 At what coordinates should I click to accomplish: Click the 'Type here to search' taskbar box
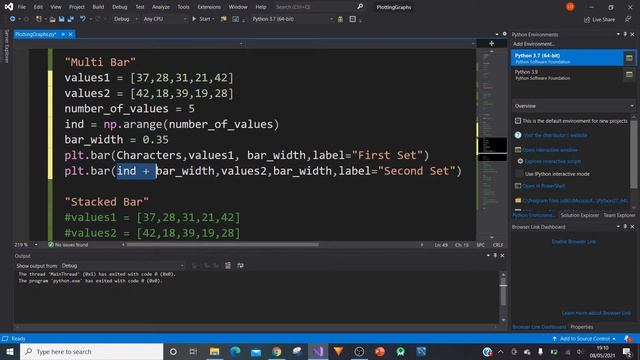[91, 351]
